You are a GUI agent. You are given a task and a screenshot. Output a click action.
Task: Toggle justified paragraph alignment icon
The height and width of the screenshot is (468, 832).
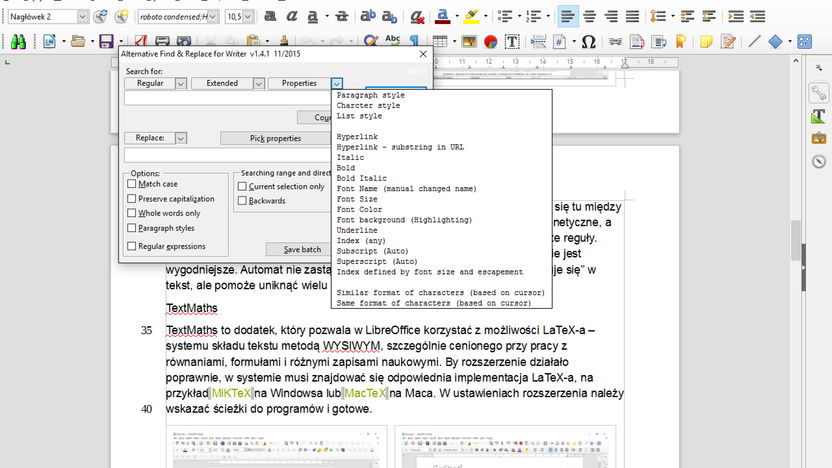point(632,16)
